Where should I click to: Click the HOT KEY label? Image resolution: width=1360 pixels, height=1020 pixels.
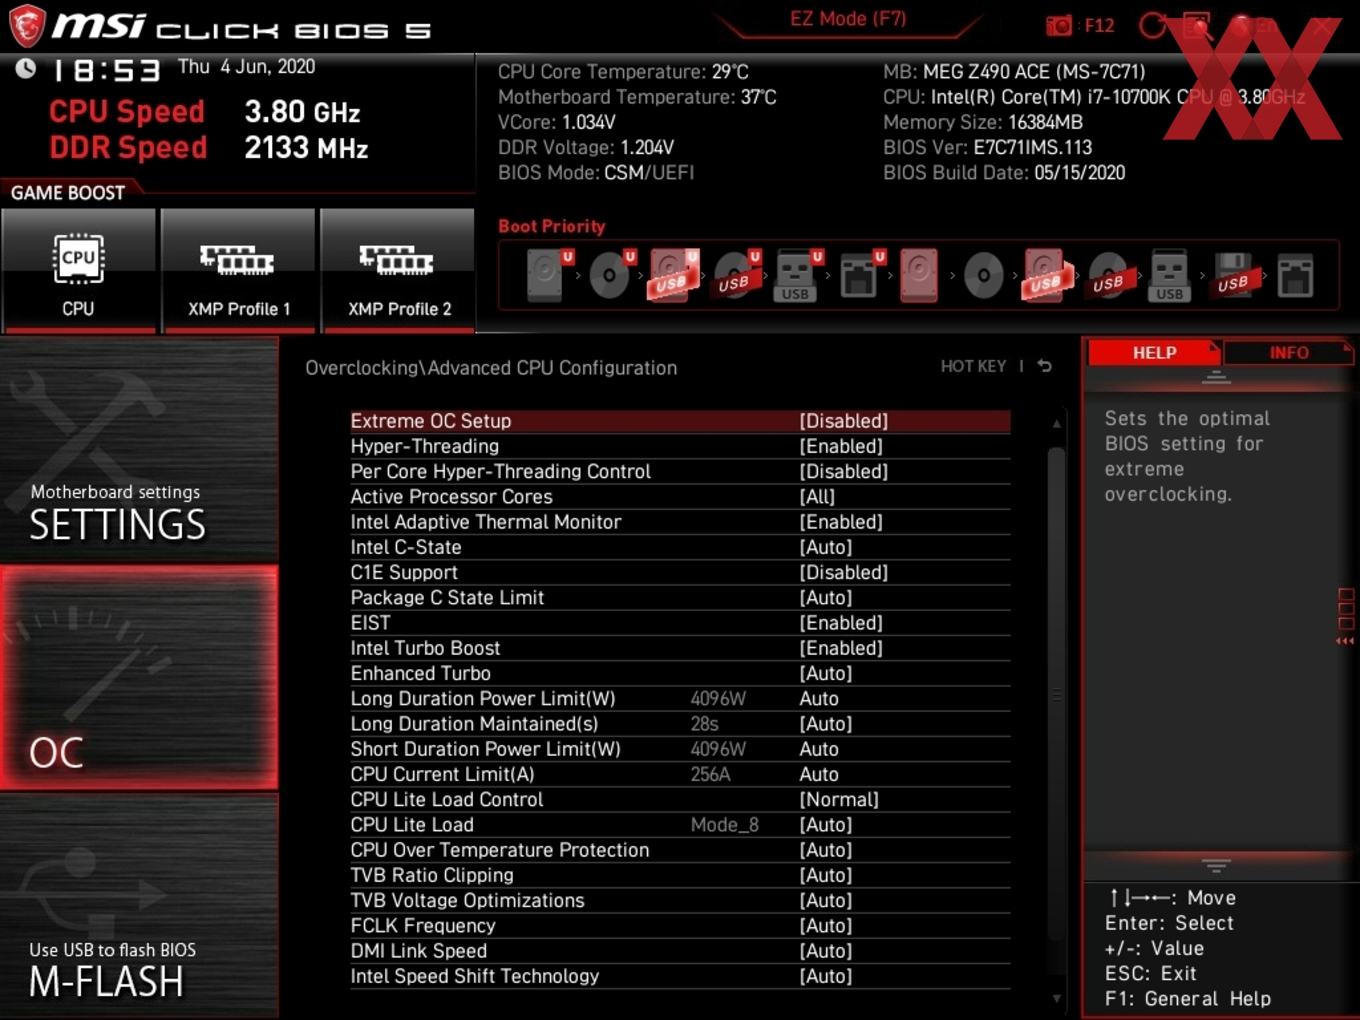tap(973, 366)
